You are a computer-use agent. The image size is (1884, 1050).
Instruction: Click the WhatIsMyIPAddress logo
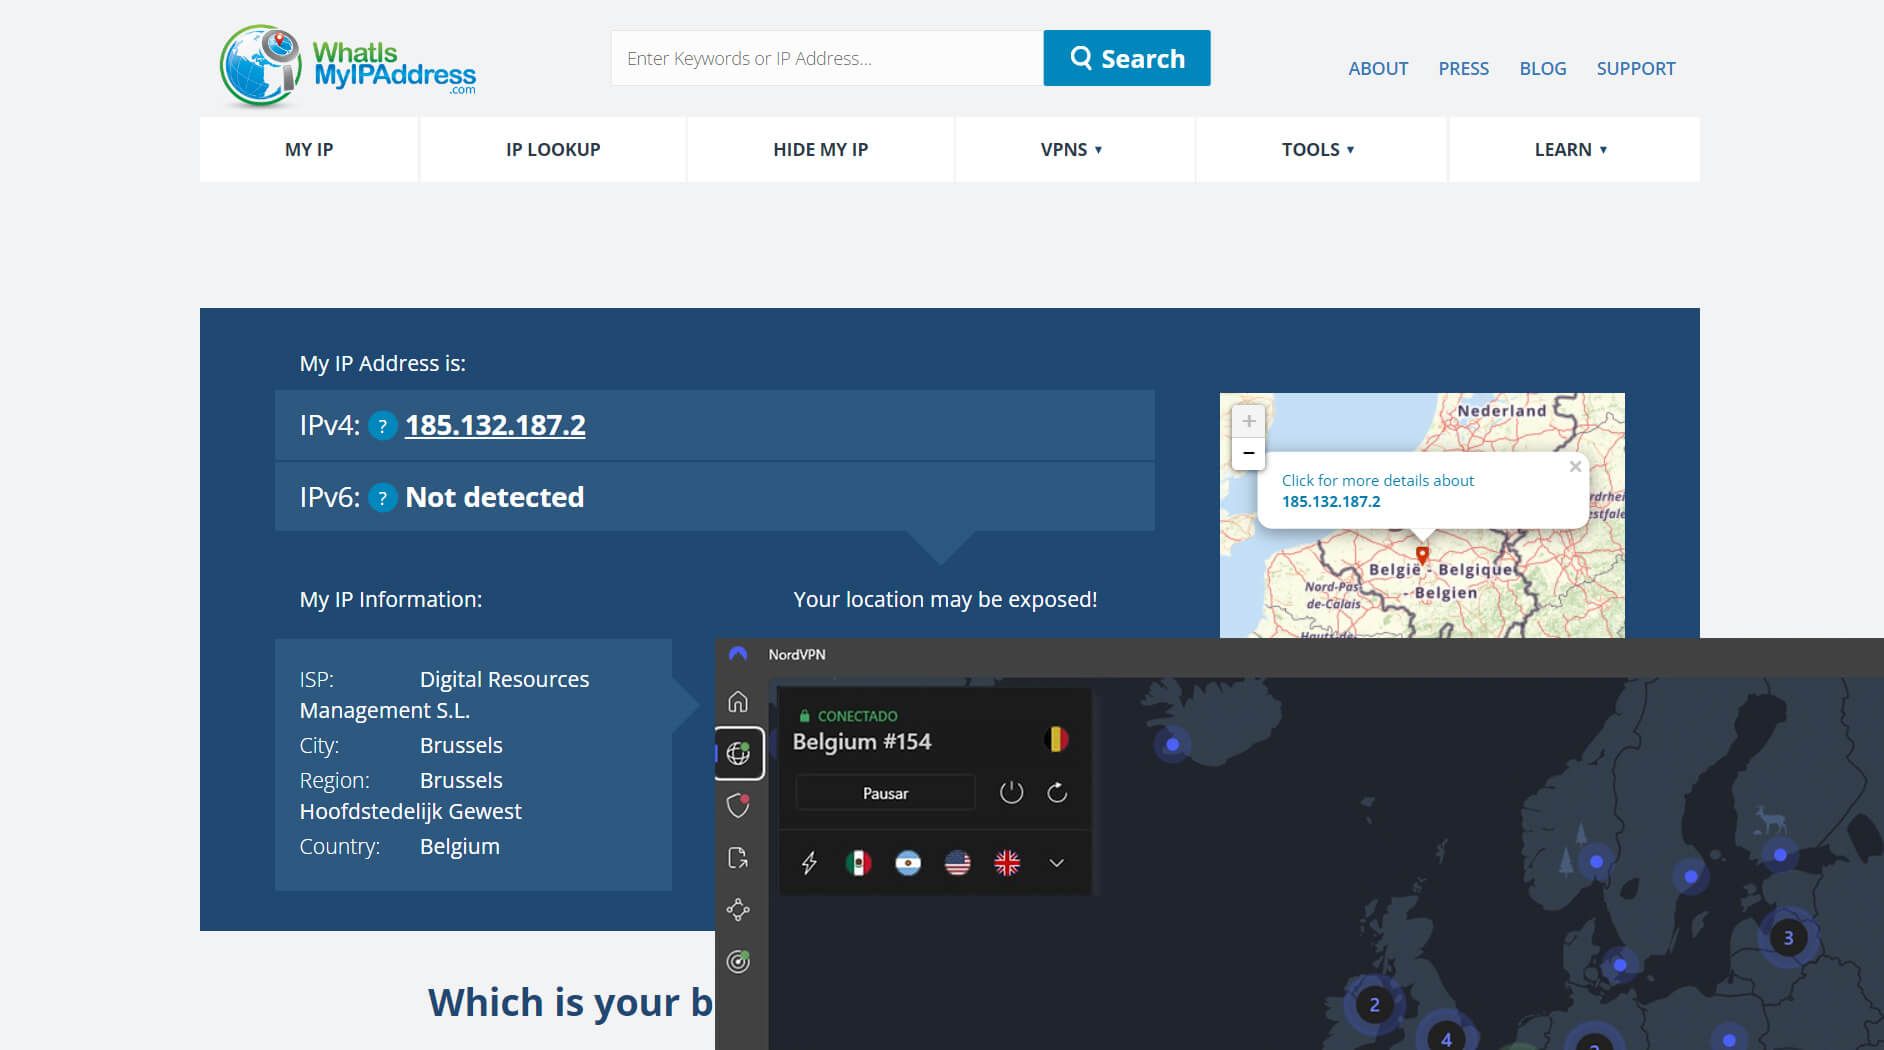348,66
